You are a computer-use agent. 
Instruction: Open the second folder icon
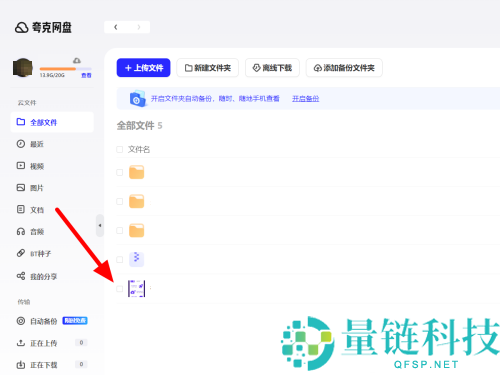tap(136, 201)
